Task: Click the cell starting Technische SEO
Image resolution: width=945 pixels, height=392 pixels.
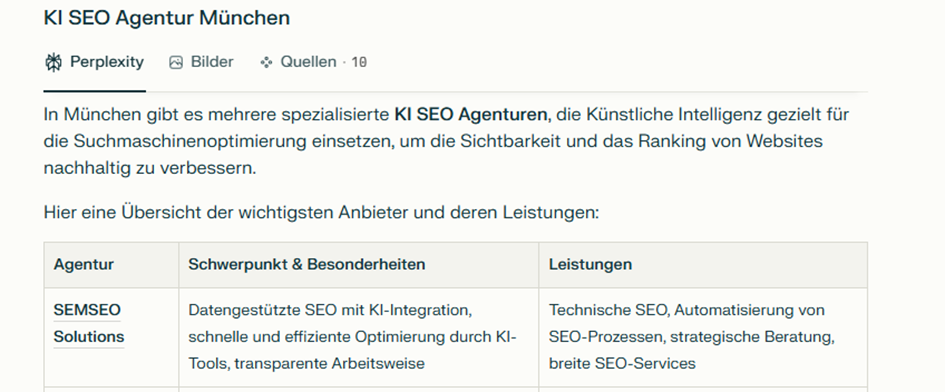Action: click(703, 337)
